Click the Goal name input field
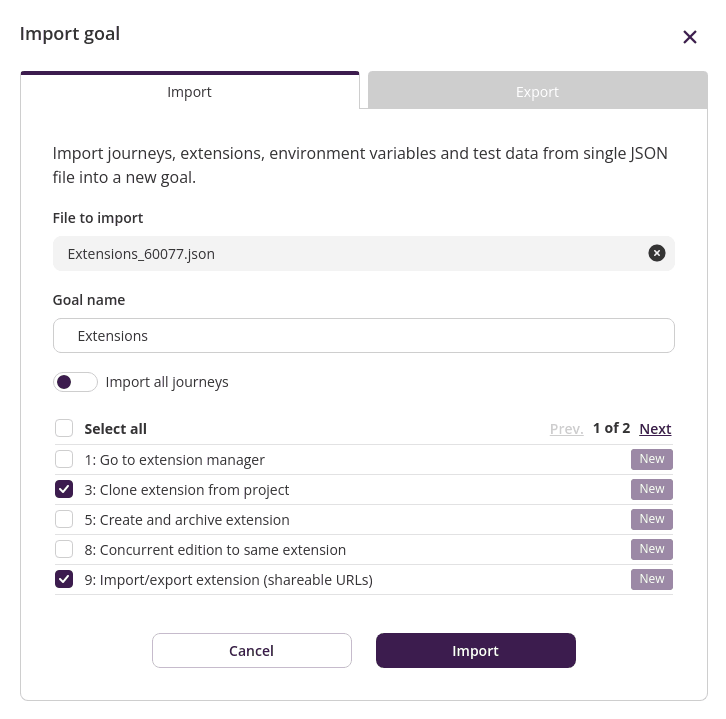The height and width of the screenshot is (719, 726). click(x=363, y=336)
